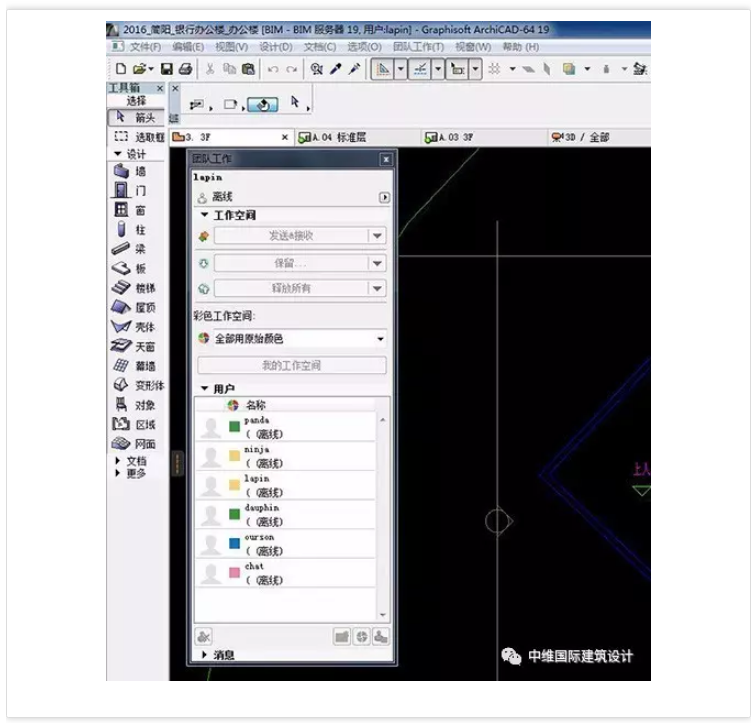Toggle the highlighted selection mode button in info box
The width and height of the screenshot is (756, 723).
tap(263, 105)
